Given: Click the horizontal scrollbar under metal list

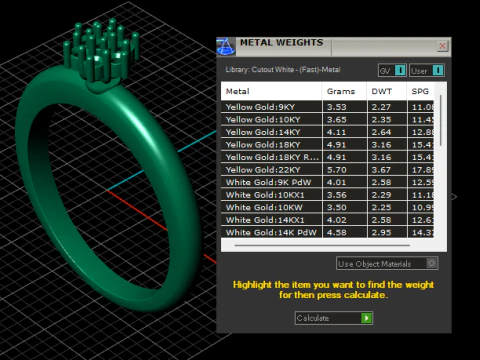Looking at the screenshot, I should (x=322, y=245).
